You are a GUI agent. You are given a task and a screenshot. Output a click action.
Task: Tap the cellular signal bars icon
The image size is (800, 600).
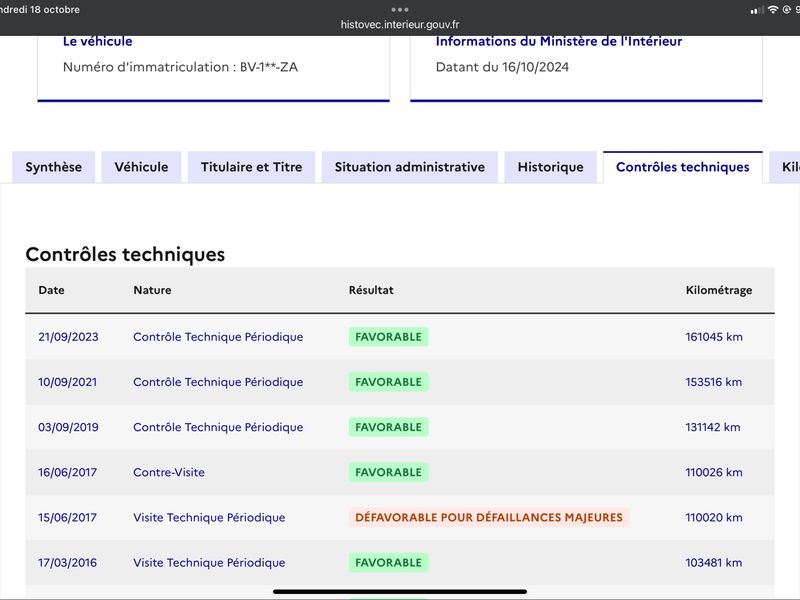[x=757, y=10]
